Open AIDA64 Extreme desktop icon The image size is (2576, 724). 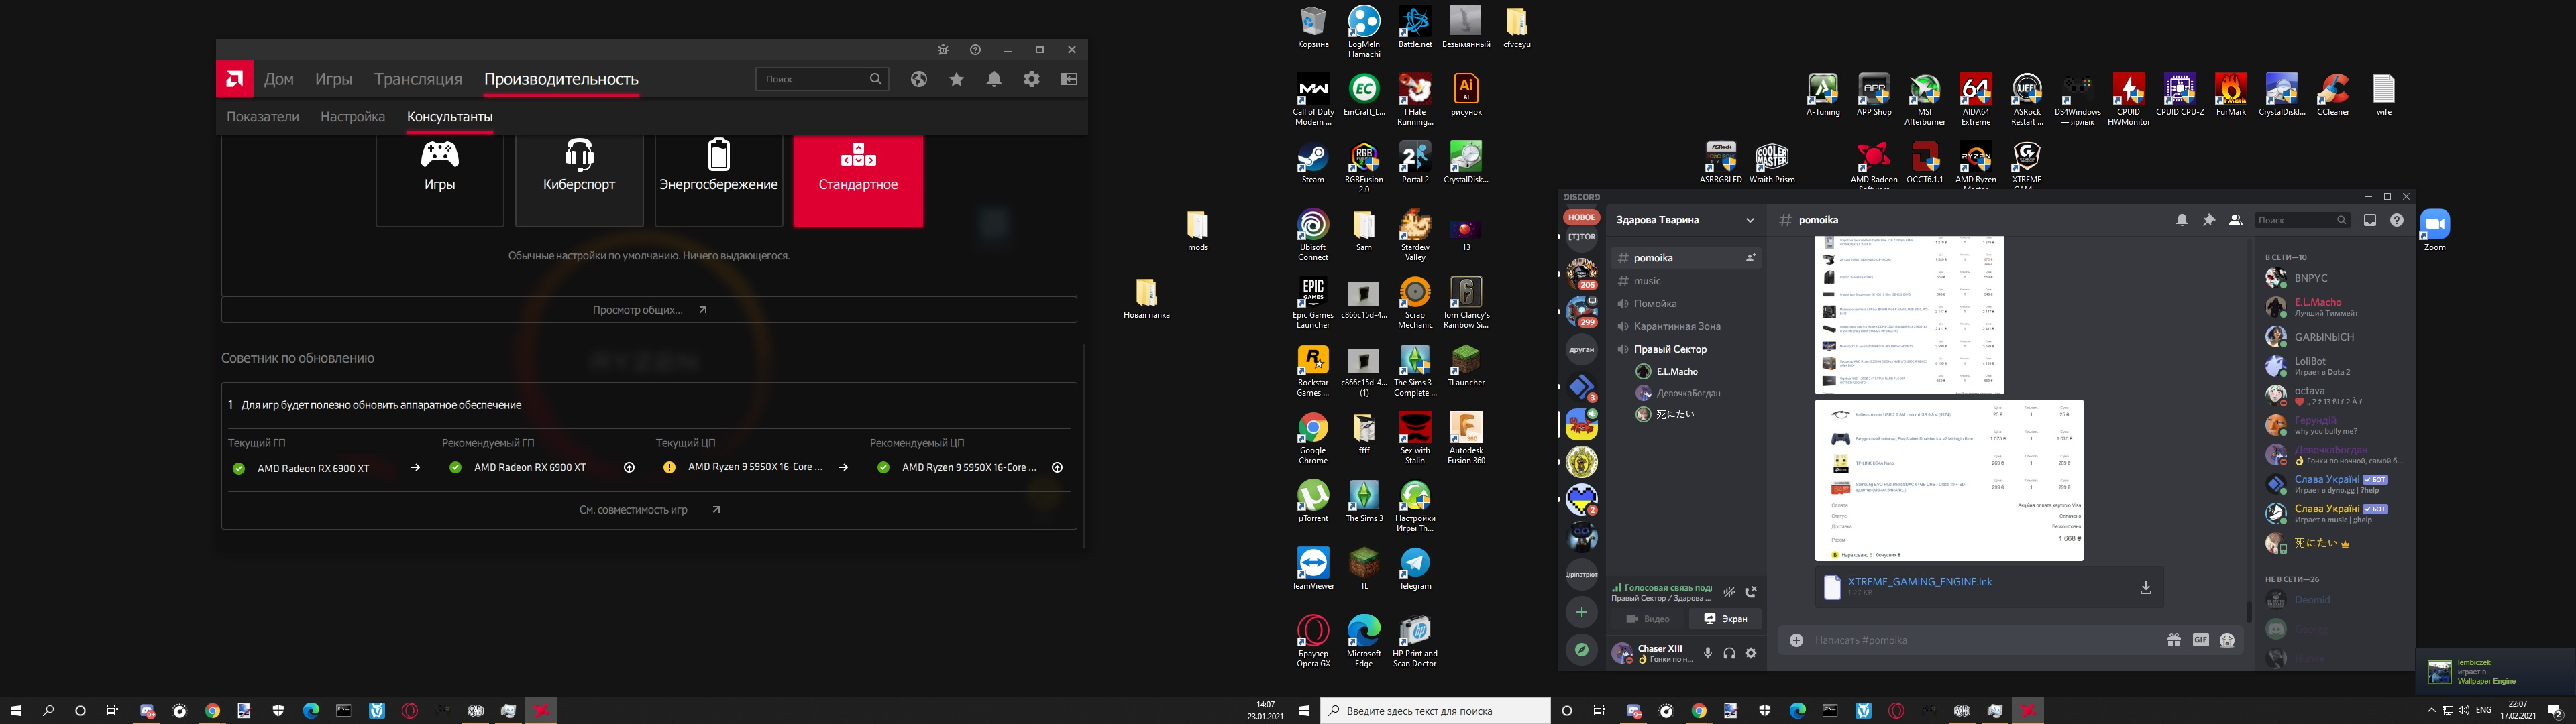pyautogui.click(x=1975, y=99)
